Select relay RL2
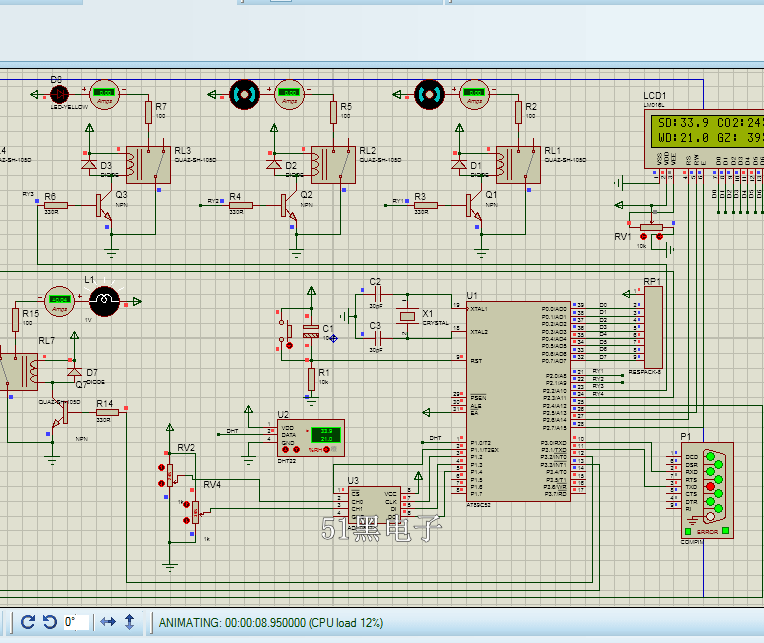This screenshot has width=764, height=643. click(x=333, y=165)
